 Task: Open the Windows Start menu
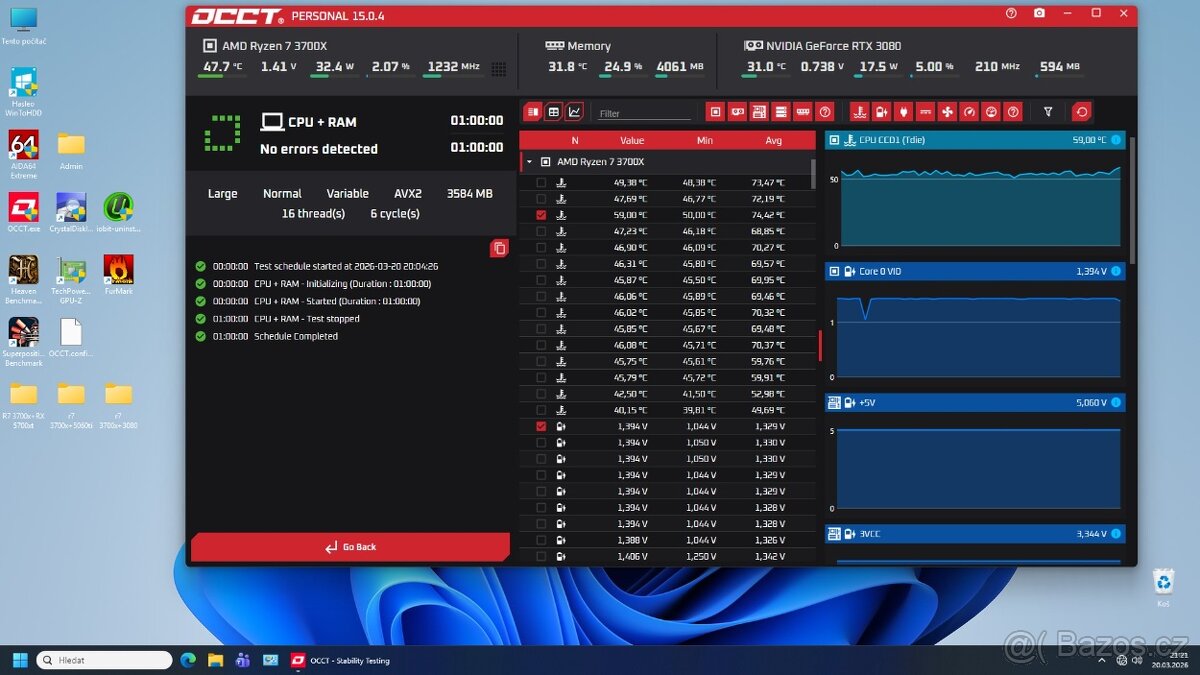pos(18,660)
